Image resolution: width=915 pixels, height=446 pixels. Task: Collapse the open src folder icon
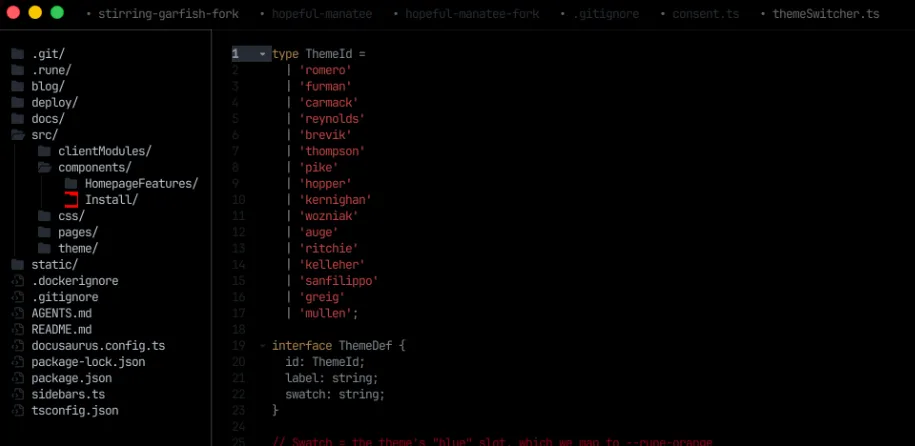pyautogui.click(x=18, y=135)
